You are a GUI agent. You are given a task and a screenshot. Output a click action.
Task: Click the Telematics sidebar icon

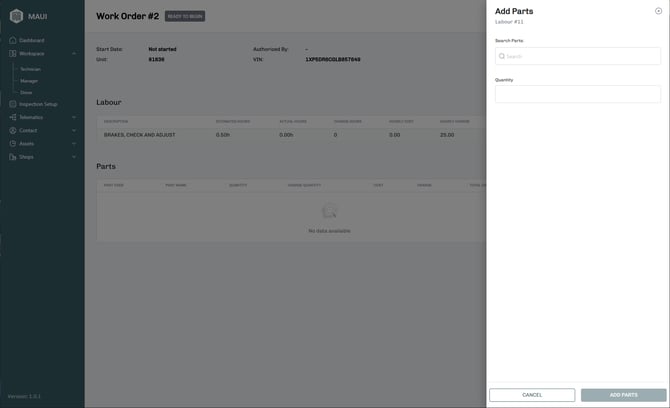pyautogui.click(x=13, y=117)
